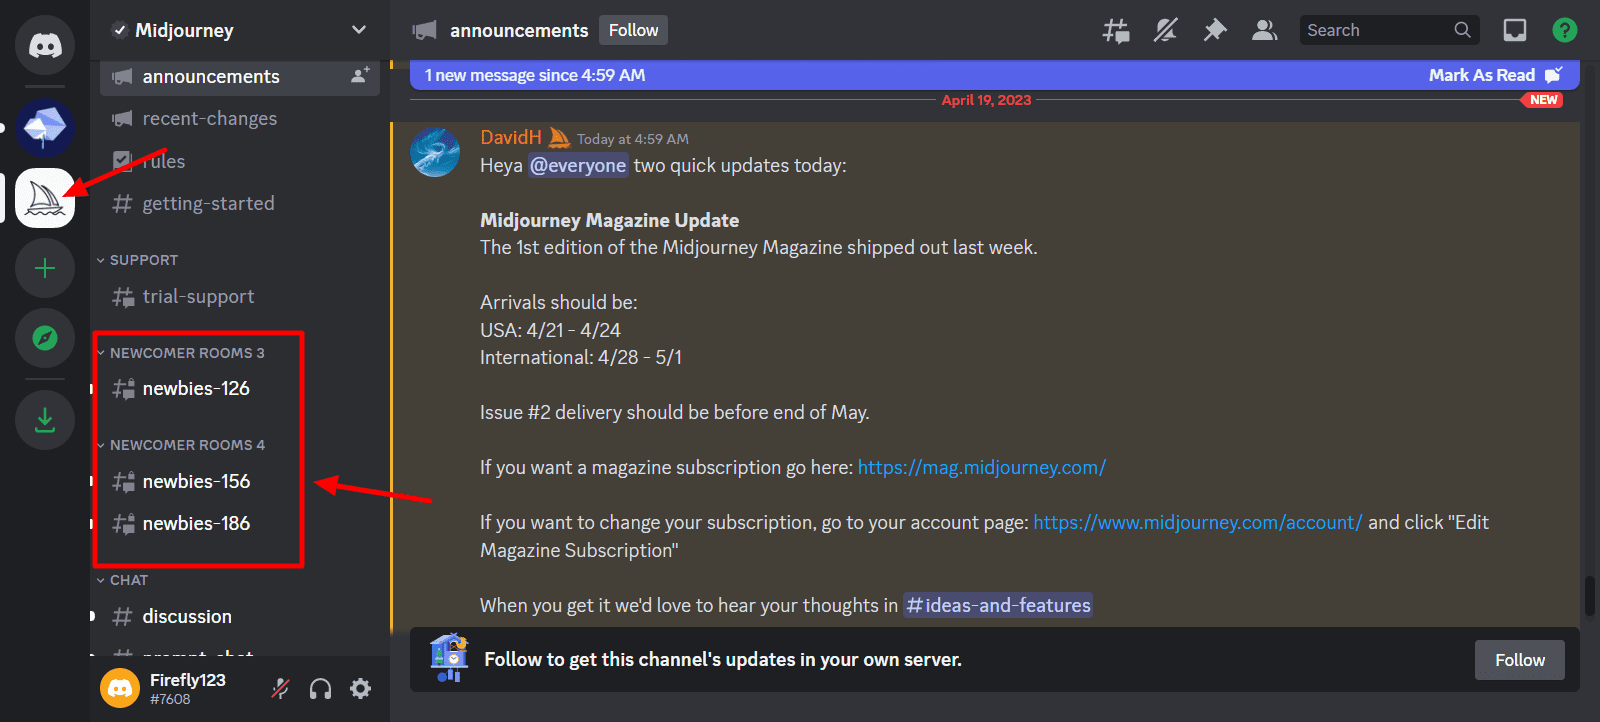Click Firefly123 user avatar
1600x722 pixels.
tap(120, 688)
